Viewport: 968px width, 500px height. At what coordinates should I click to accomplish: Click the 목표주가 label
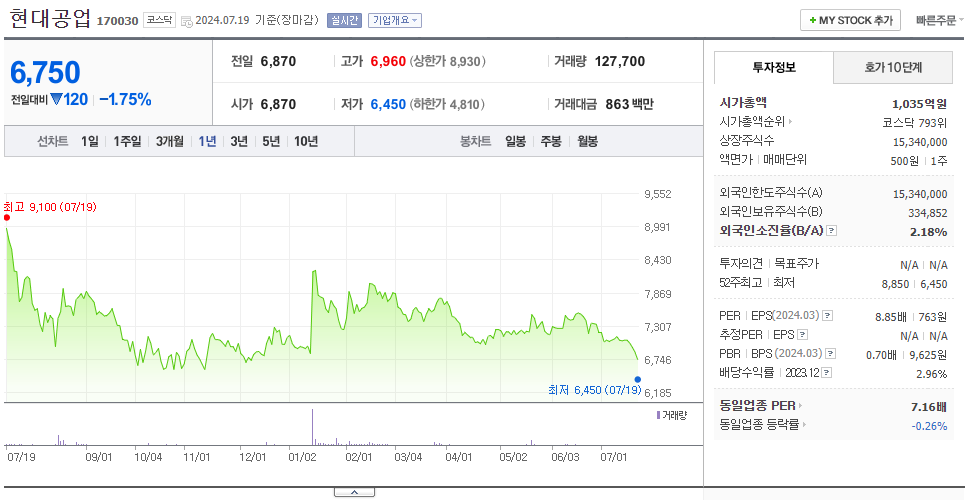(796, 264)
